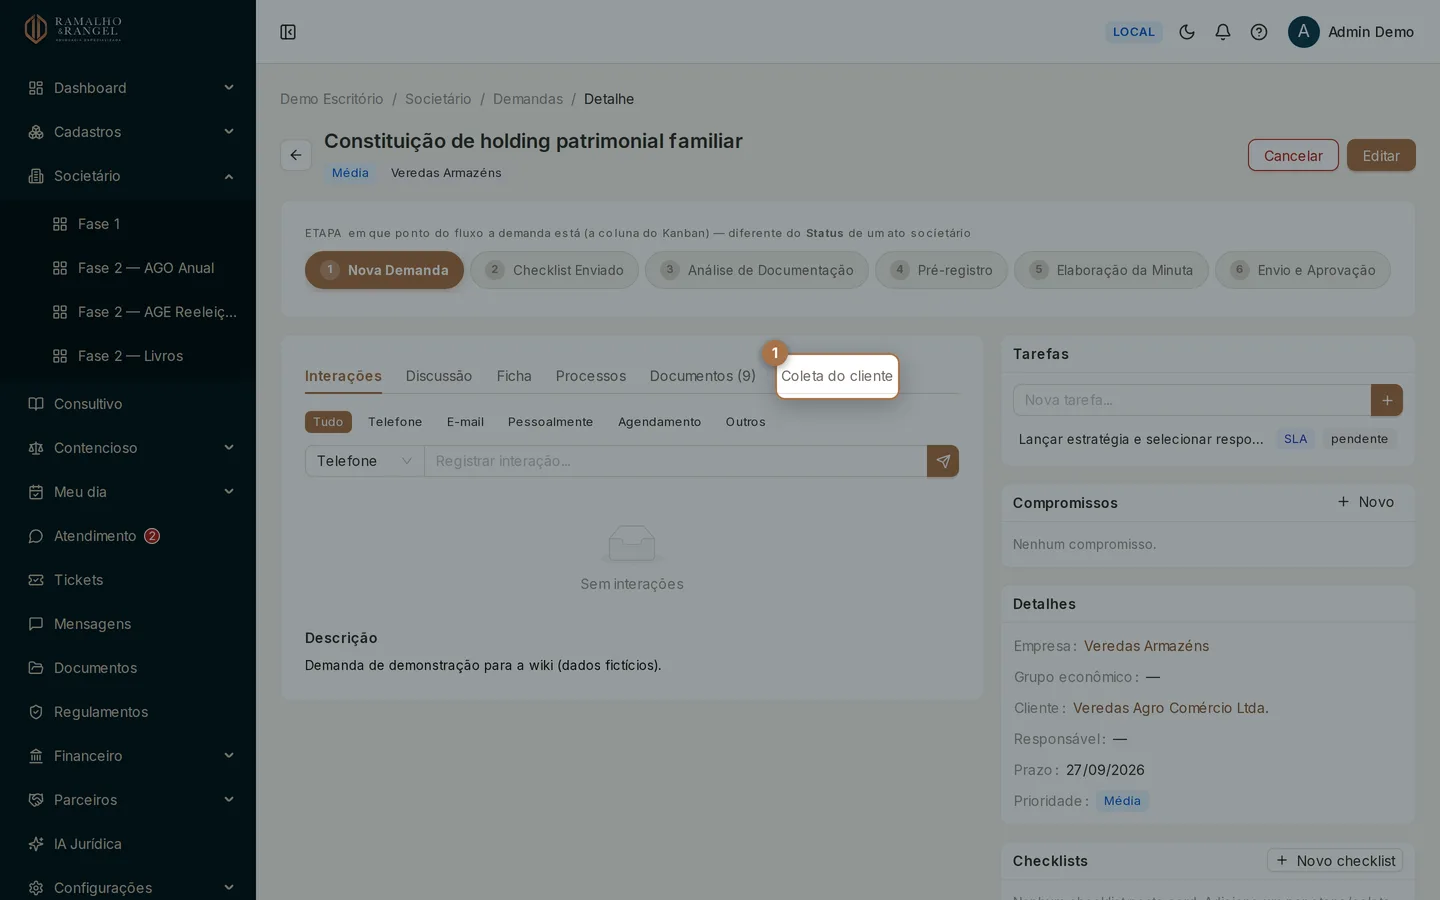
Task: Focus the Registrar interação input
Action: pos(676,461)
